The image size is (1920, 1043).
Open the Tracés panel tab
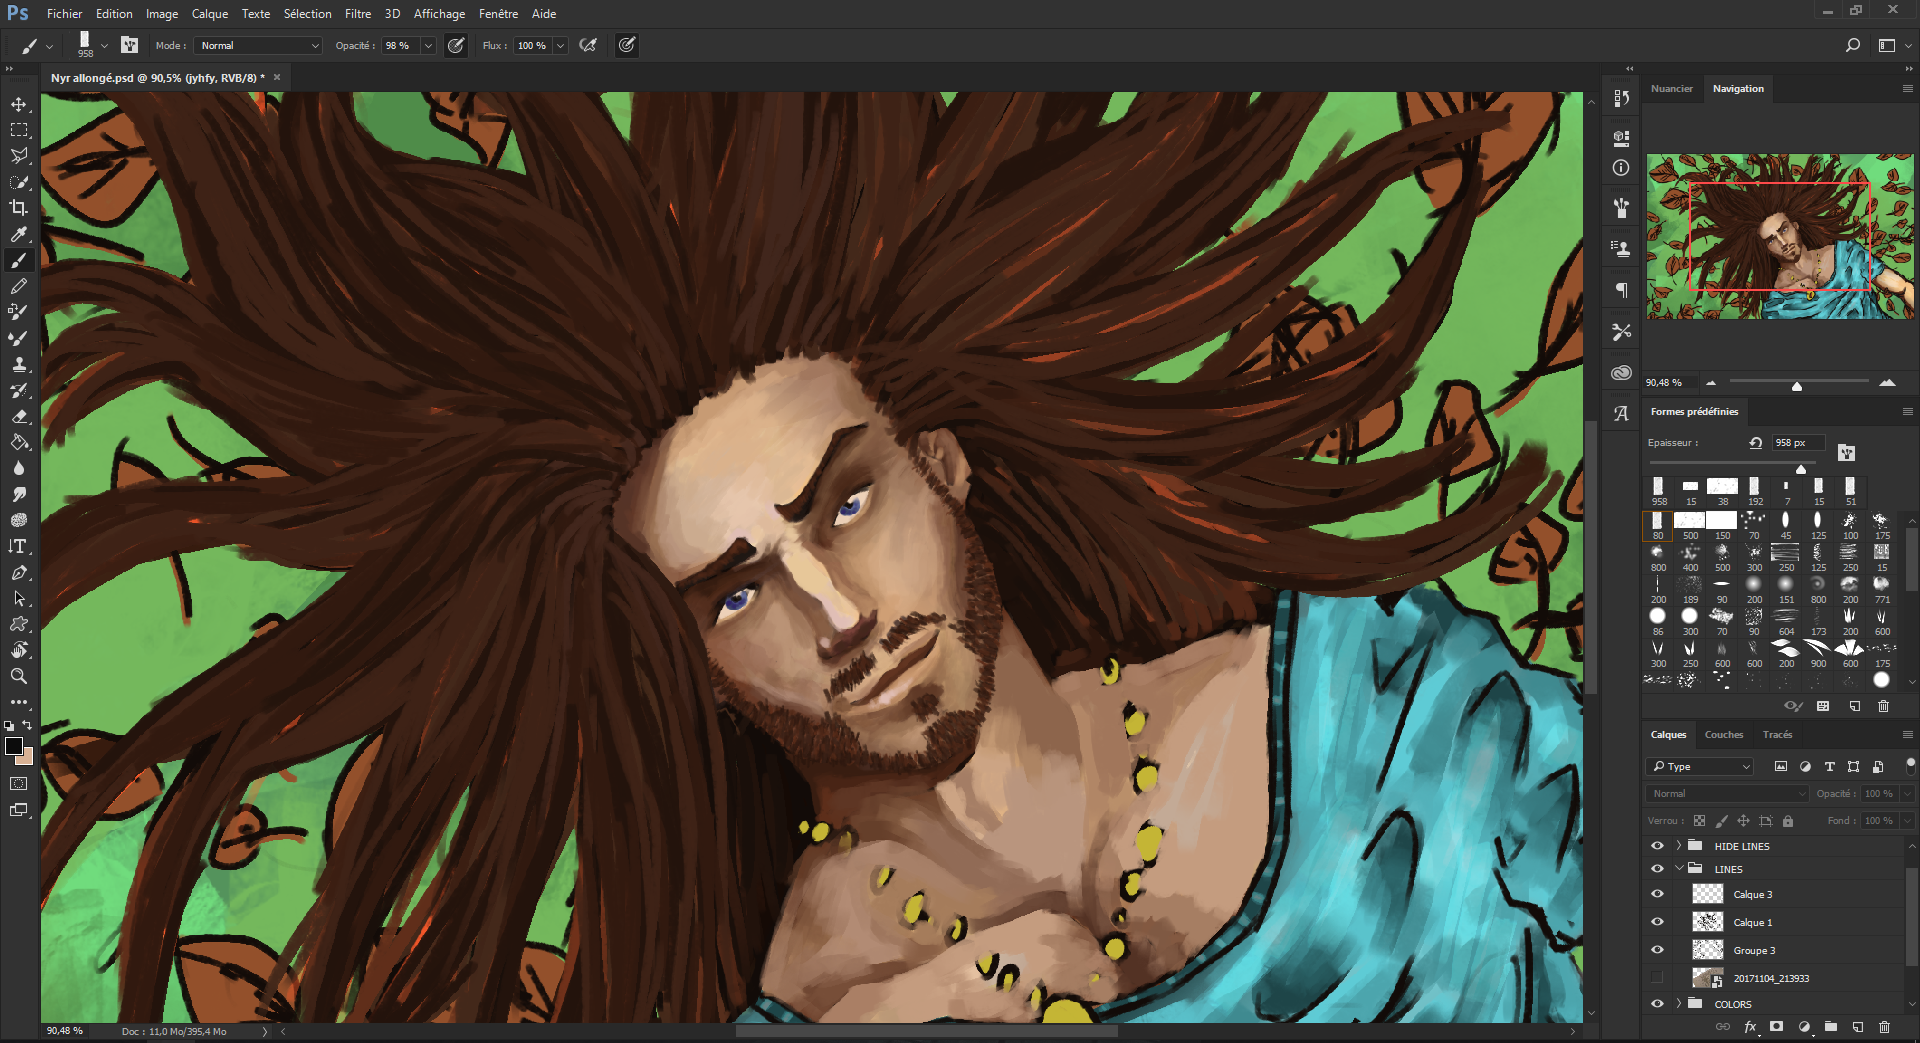1777,735
